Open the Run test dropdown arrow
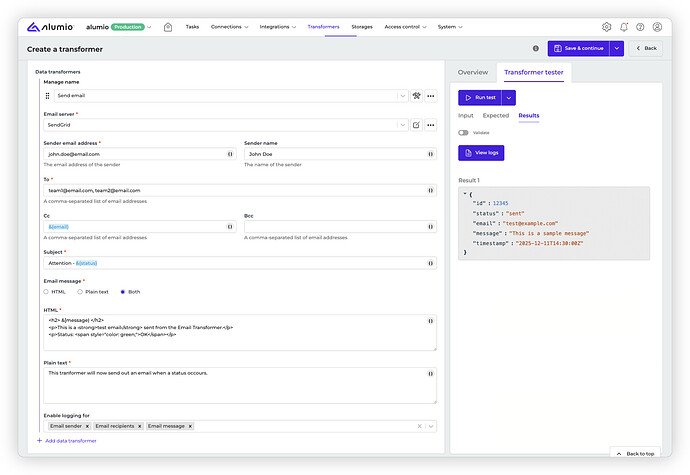690x475 pixels. tap(509, 98)
